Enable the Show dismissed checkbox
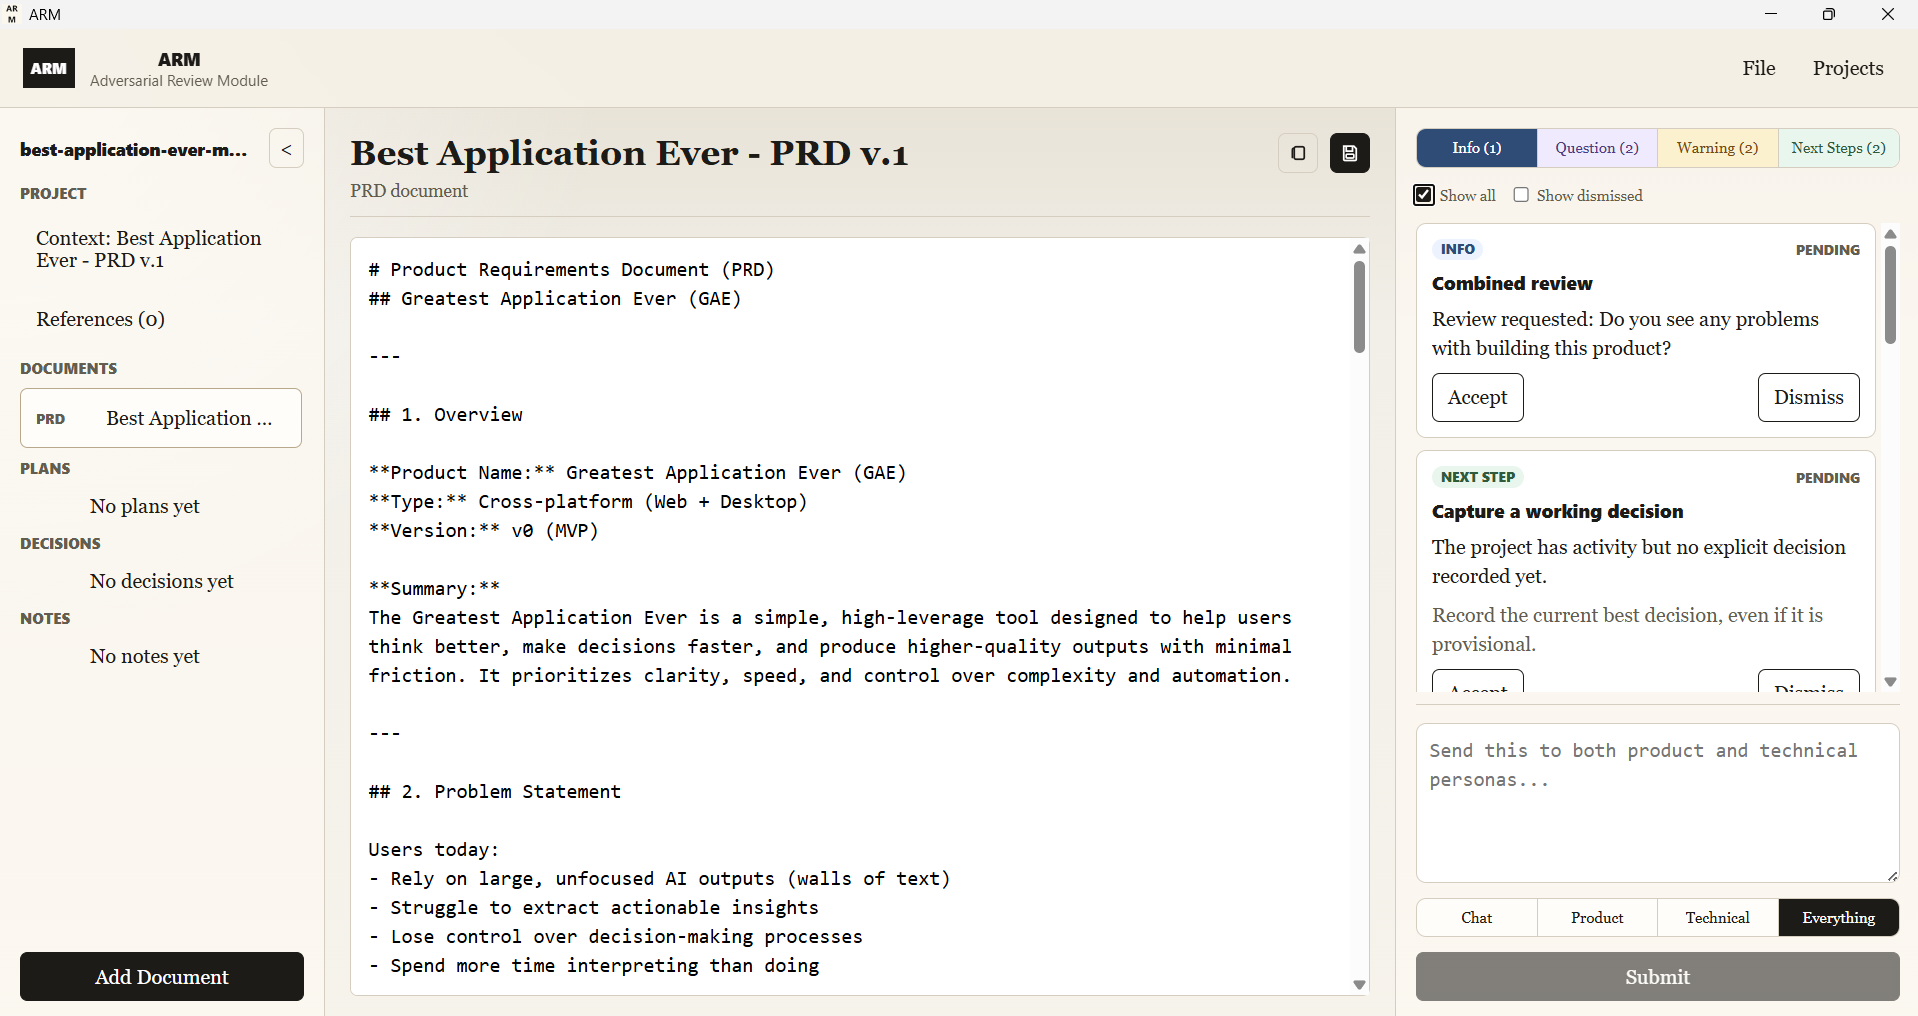Image resolution: width=1918 pixels, height=1016 pixels. click(x=1521, y=195)
